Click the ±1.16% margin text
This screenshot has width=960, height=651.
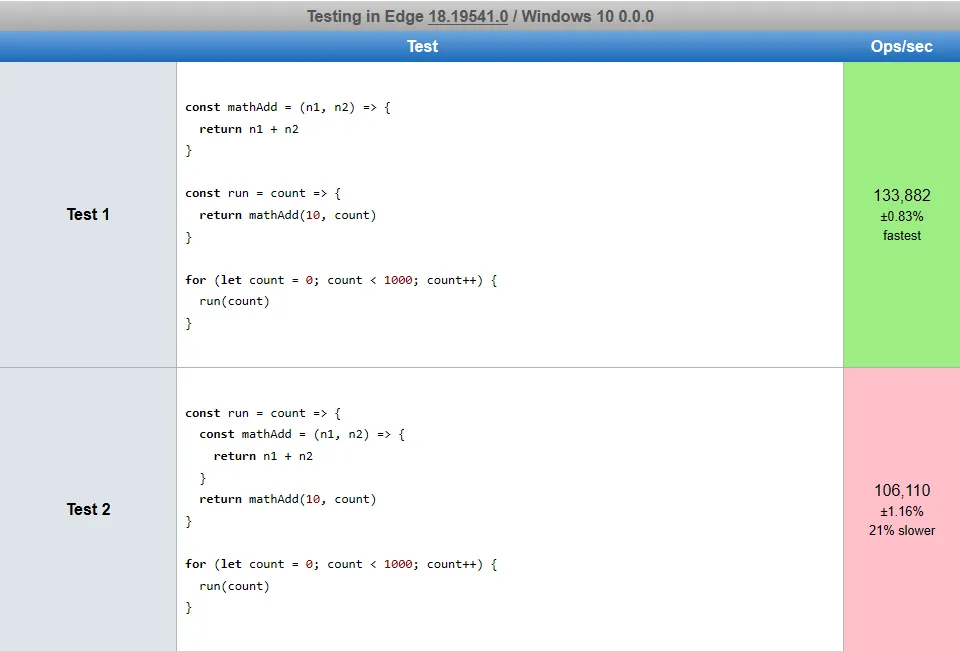pyautogui.click(x=902, y=511)
